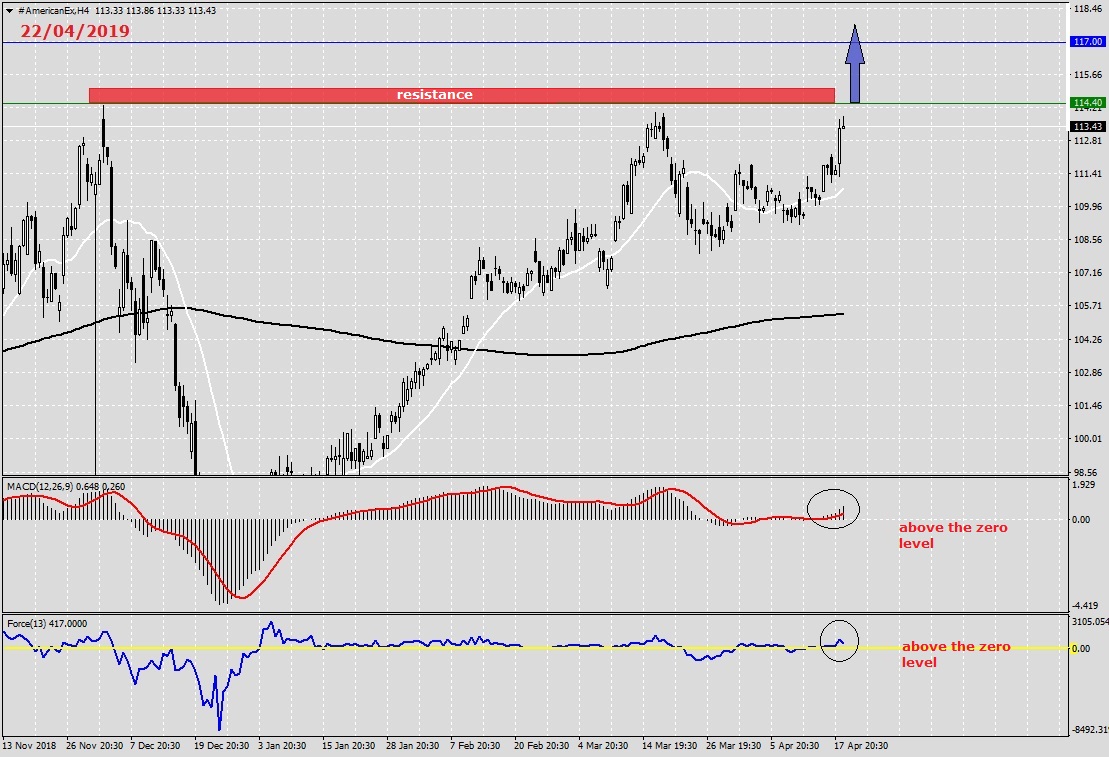1109x757 pixels.
Task: Select the circle marker on Force panel
Action: click(x=839, y=641)
